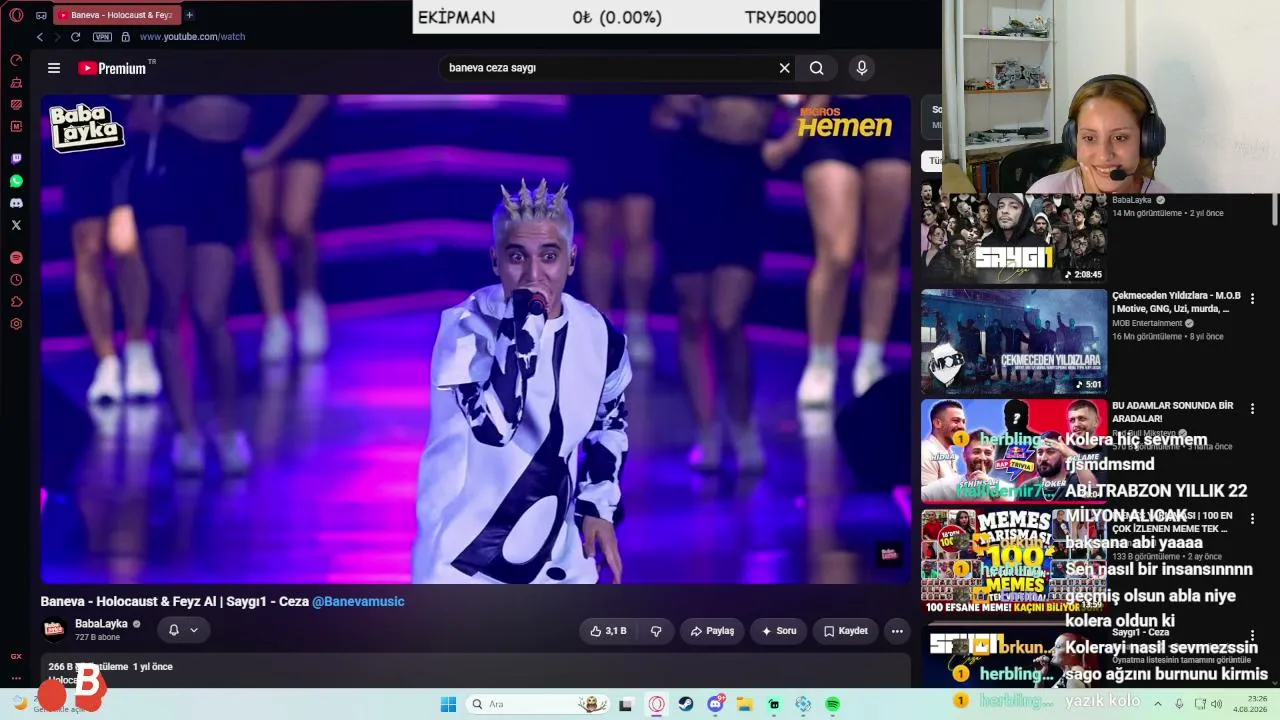This screenshot has height=720, width=1280.
Task: Like the video with 3,1 B likes
Action: (x=608, y=631)
